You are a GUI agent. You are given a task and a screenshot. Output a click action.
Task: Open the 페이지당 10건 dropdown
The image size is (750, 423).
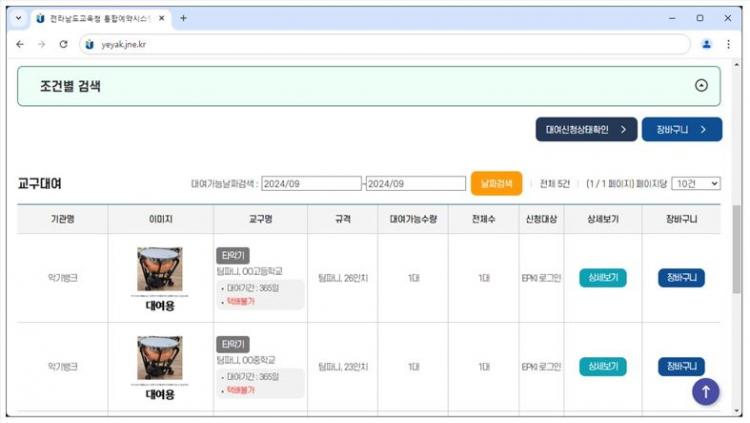[696, 184]
